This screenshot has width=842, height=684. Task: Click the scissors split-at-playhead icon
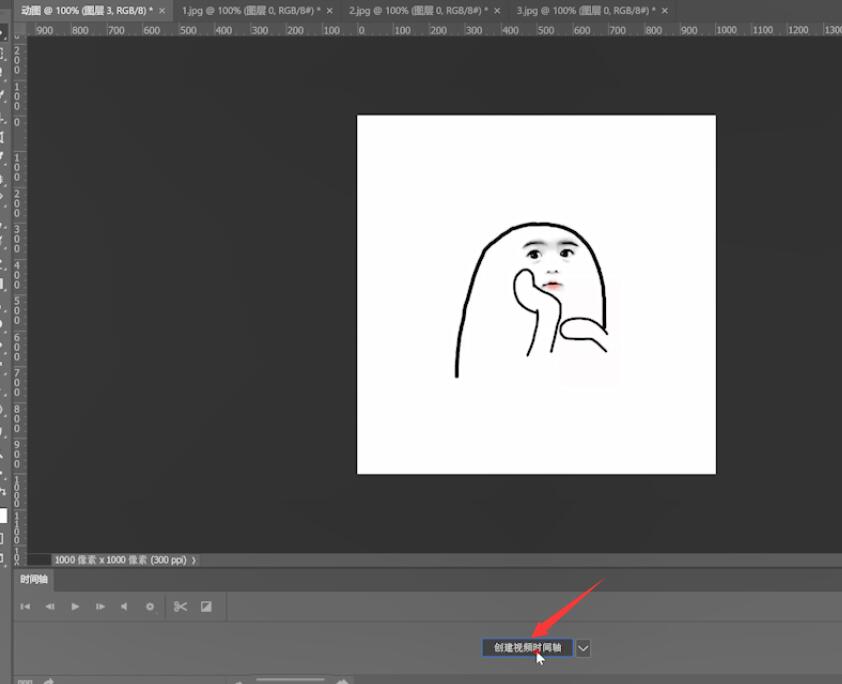click(180, 607)
